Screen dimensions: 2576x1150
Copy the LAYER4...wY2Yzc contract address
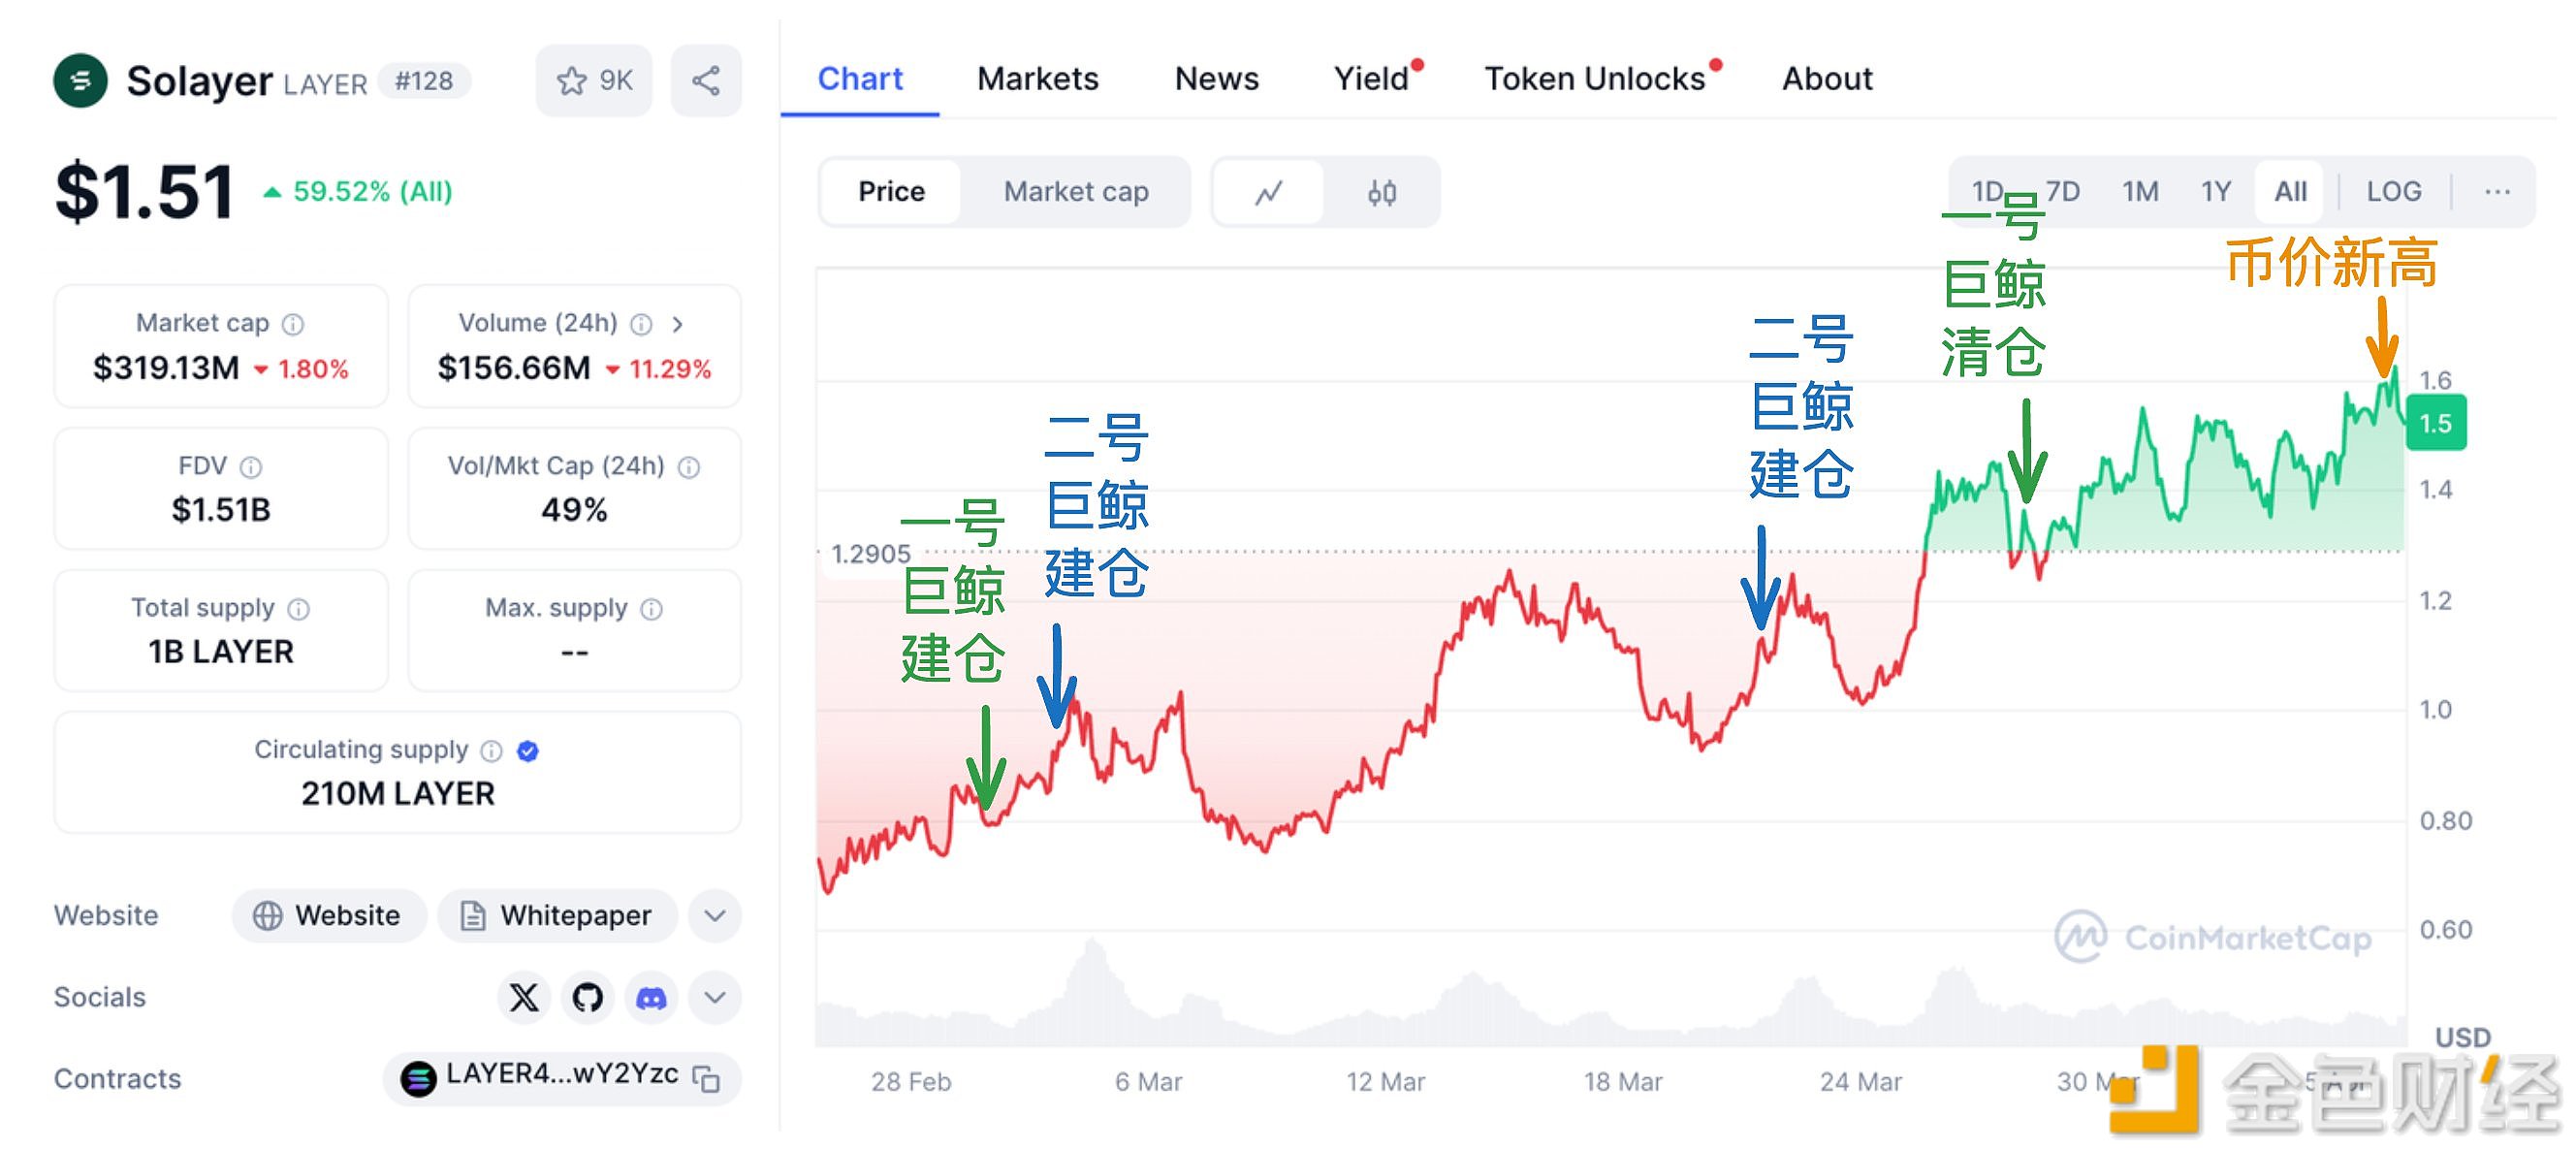pos(707,1079)
